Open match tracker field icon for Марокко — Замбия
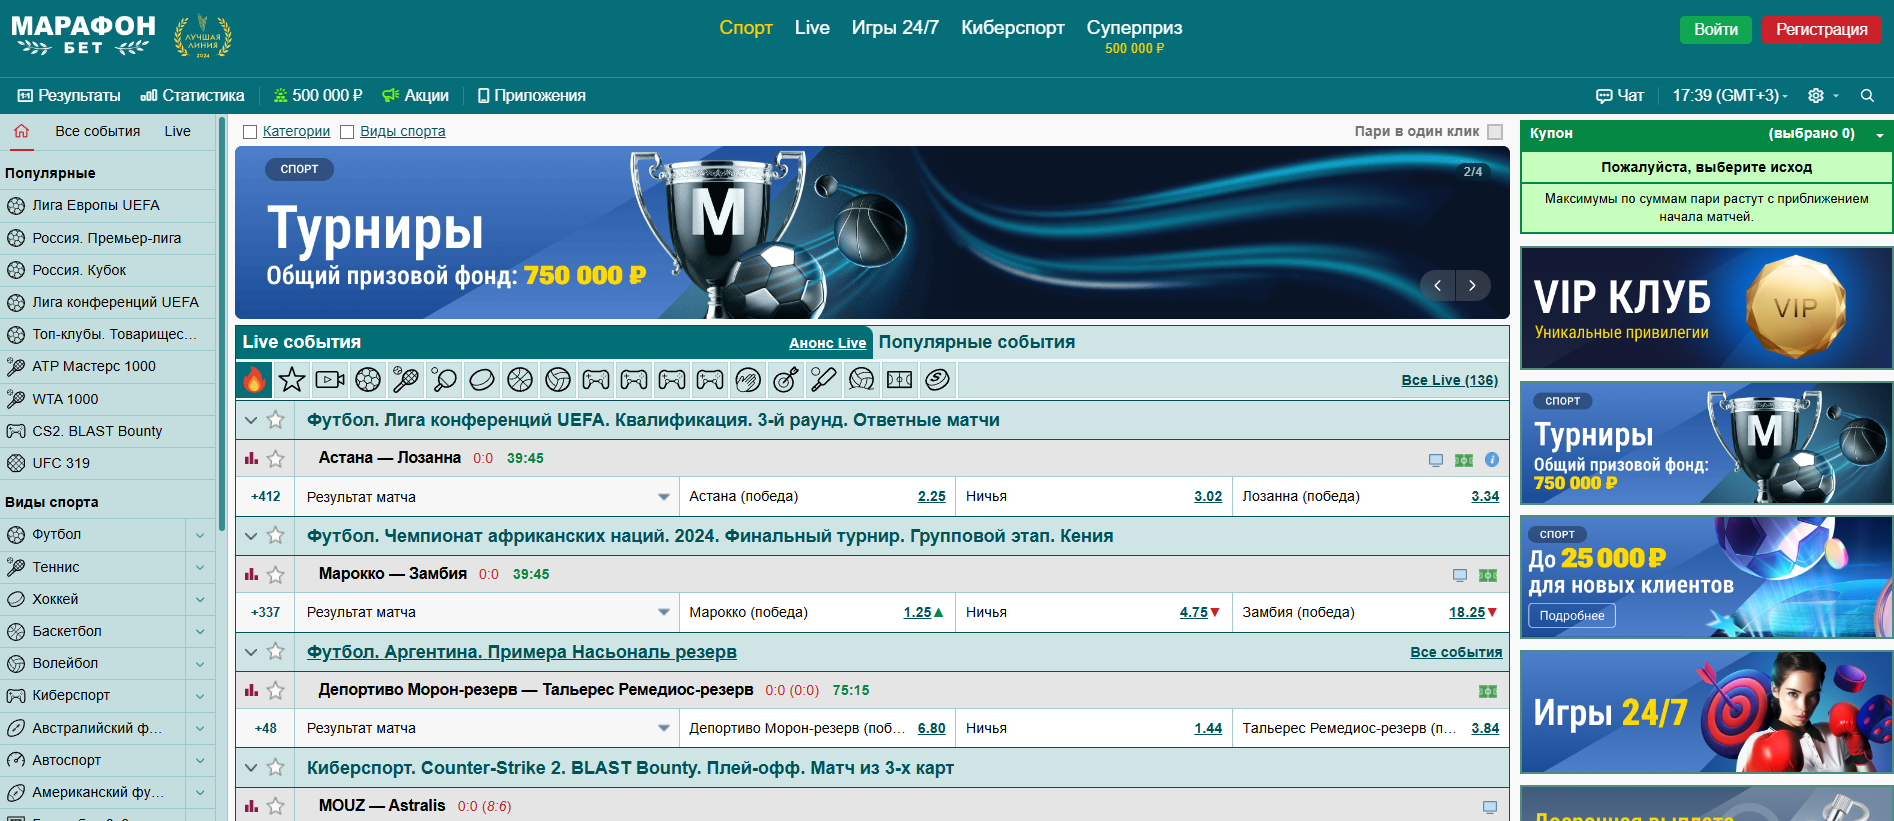The width and height of the screenshot is (1894, 821). [x=1488, y=576]
